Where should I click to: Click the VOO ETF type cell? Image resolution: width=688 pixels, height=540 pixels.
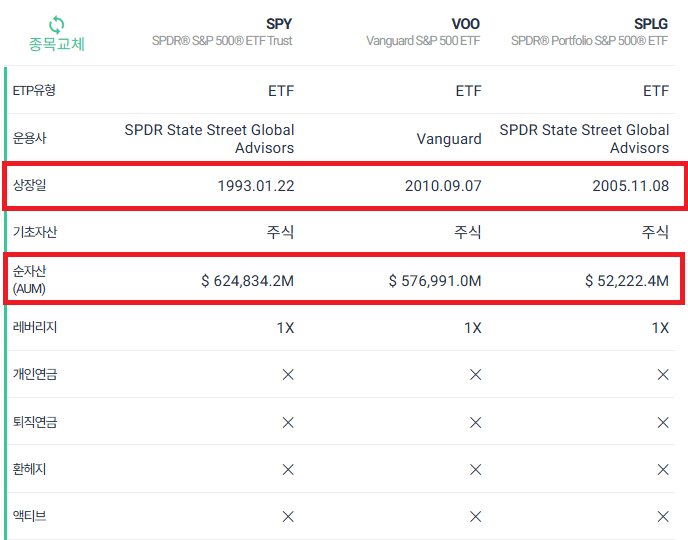pos(469,91)
